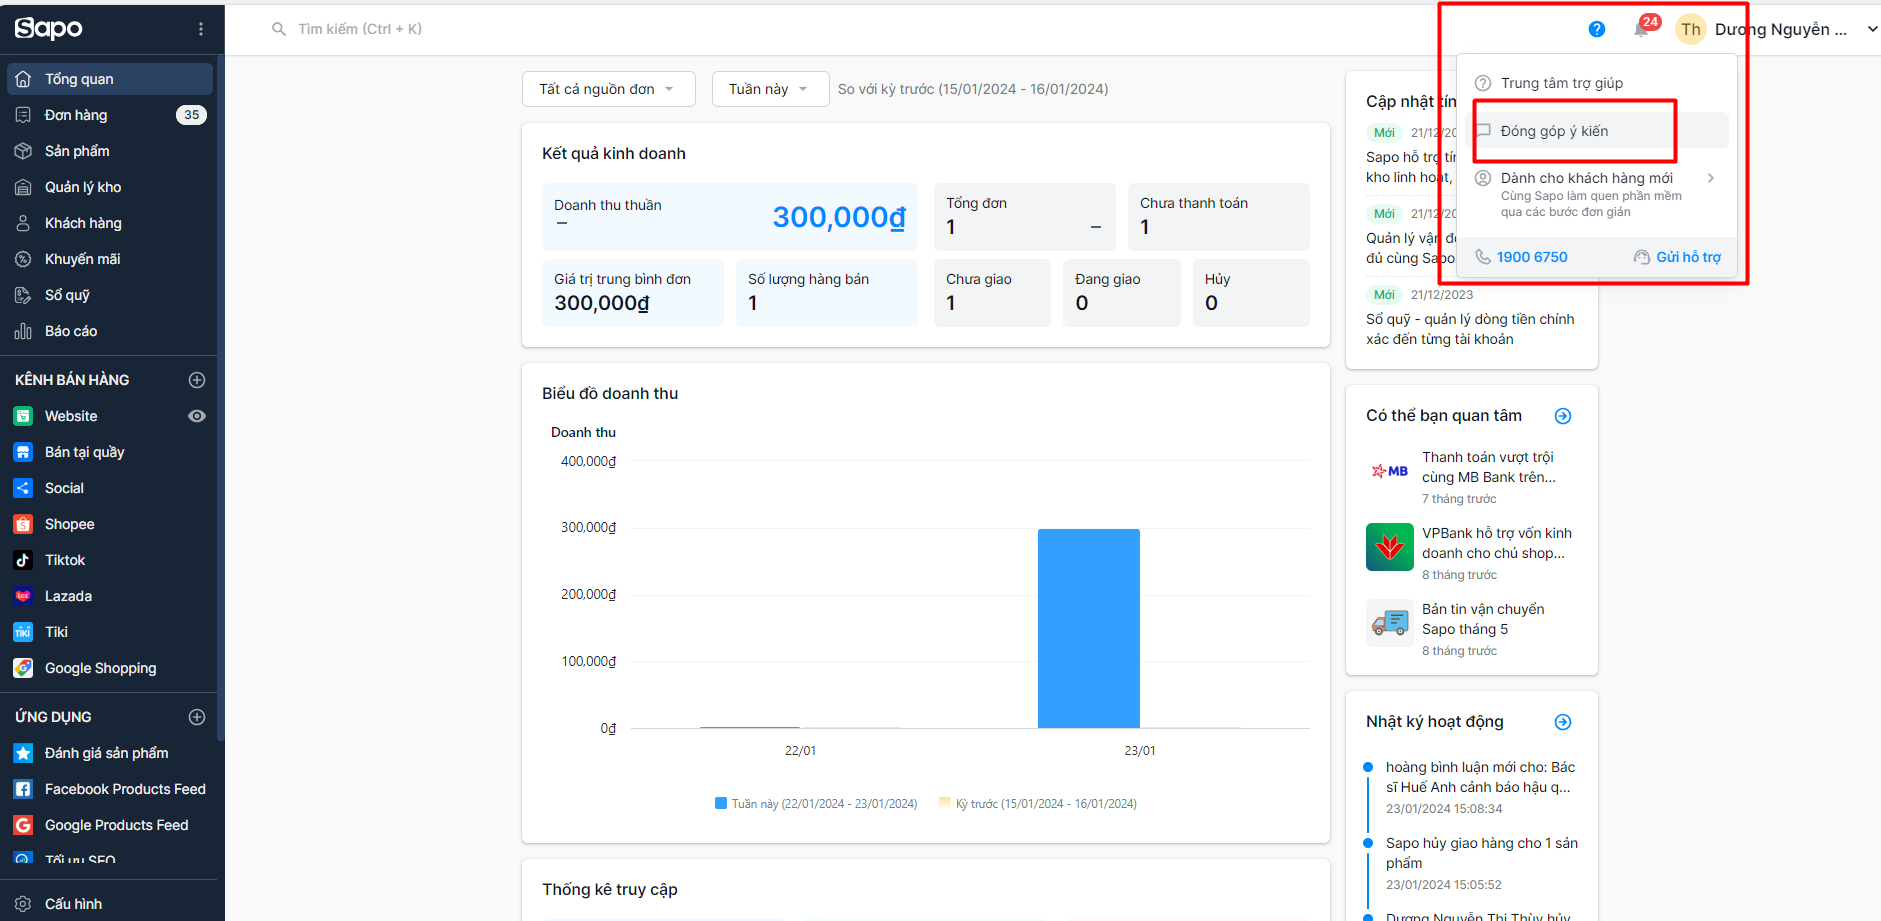
Task: Add a new app (Ứng dụng plus)
Action: [197, 717]
